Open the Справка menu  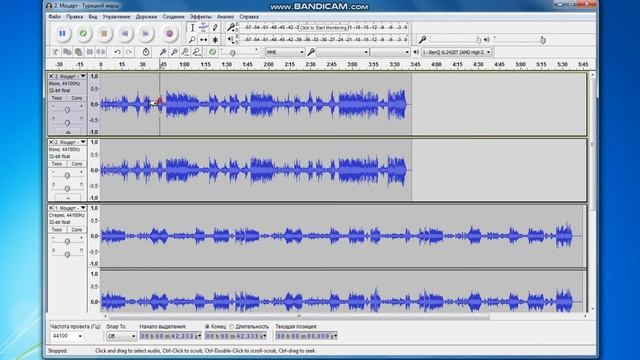pos(249,17)
